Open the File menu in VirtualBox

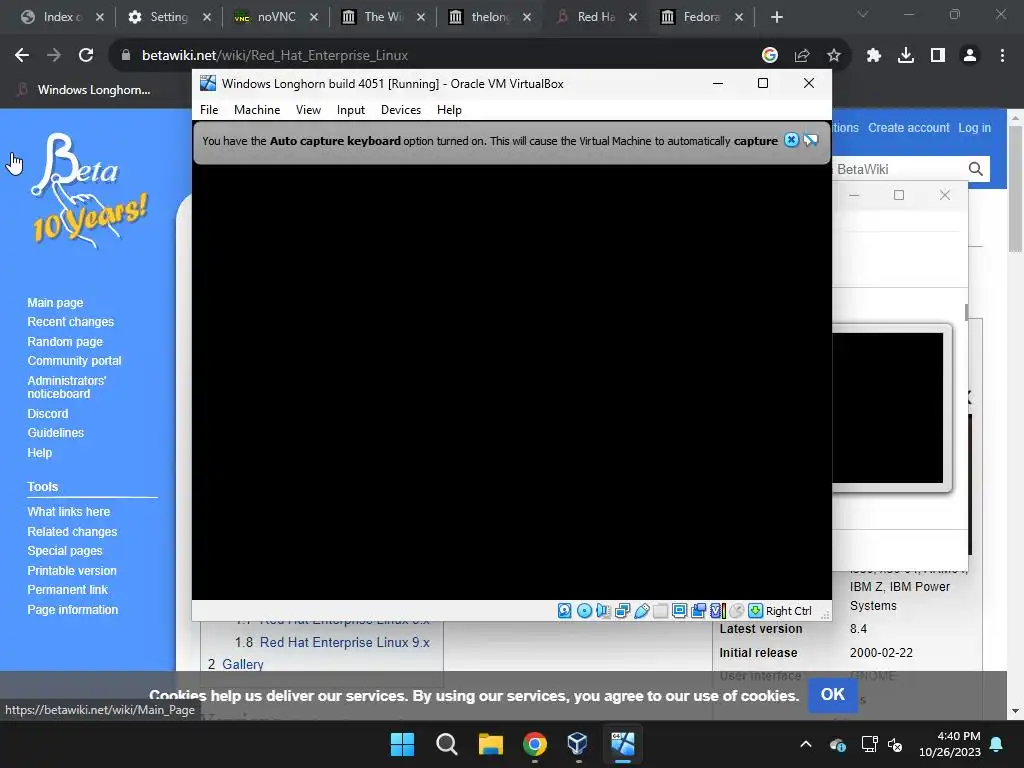click(209, 110)
